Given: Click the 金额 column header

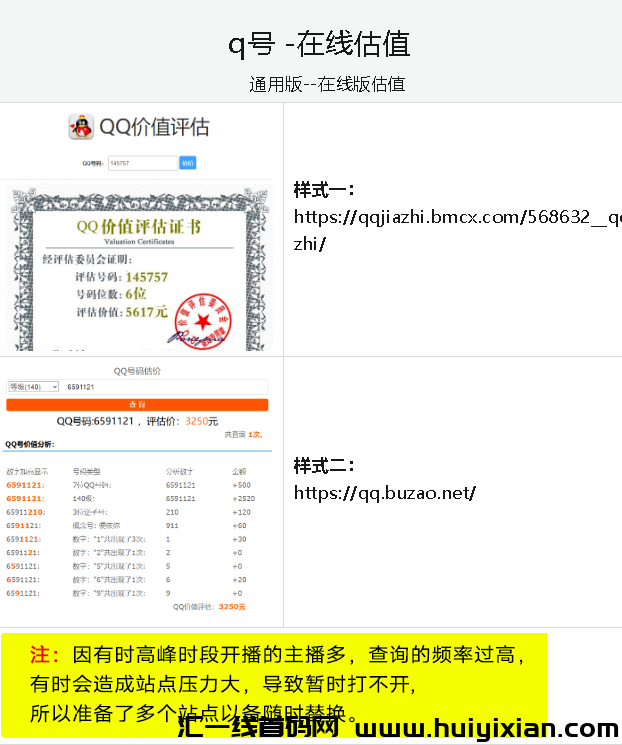Looking at the screenshot, I should click(x=239, y=471).
